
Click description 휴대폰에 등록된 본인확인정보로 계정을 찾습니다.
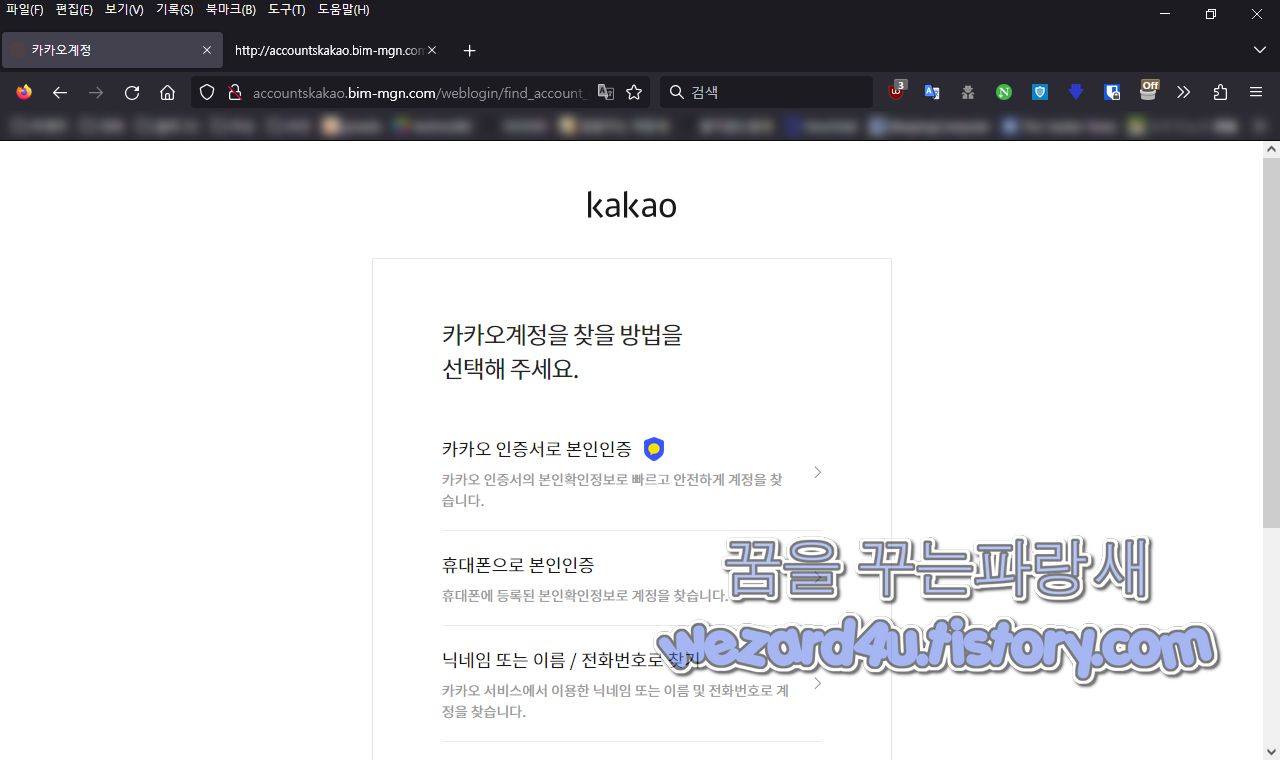tap(585, 596)
